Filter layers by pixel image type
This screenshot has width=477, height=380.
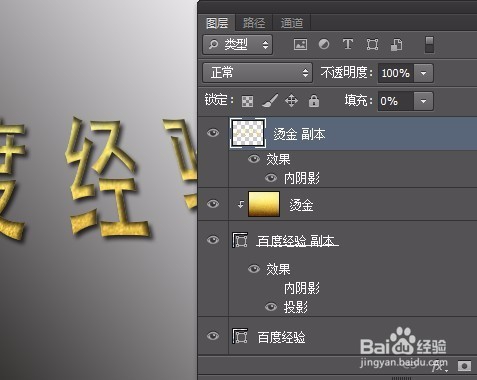coord(300,44)
